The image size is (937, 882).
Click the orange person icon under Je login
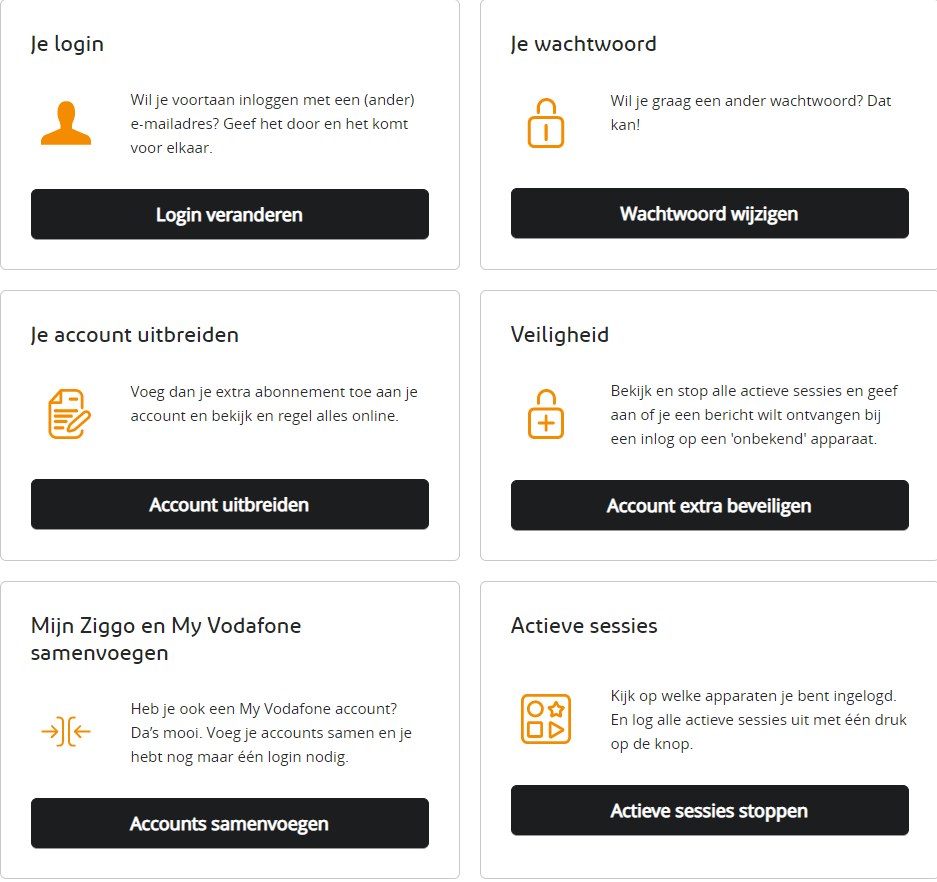pyautogui.click(x=65, y=124)
